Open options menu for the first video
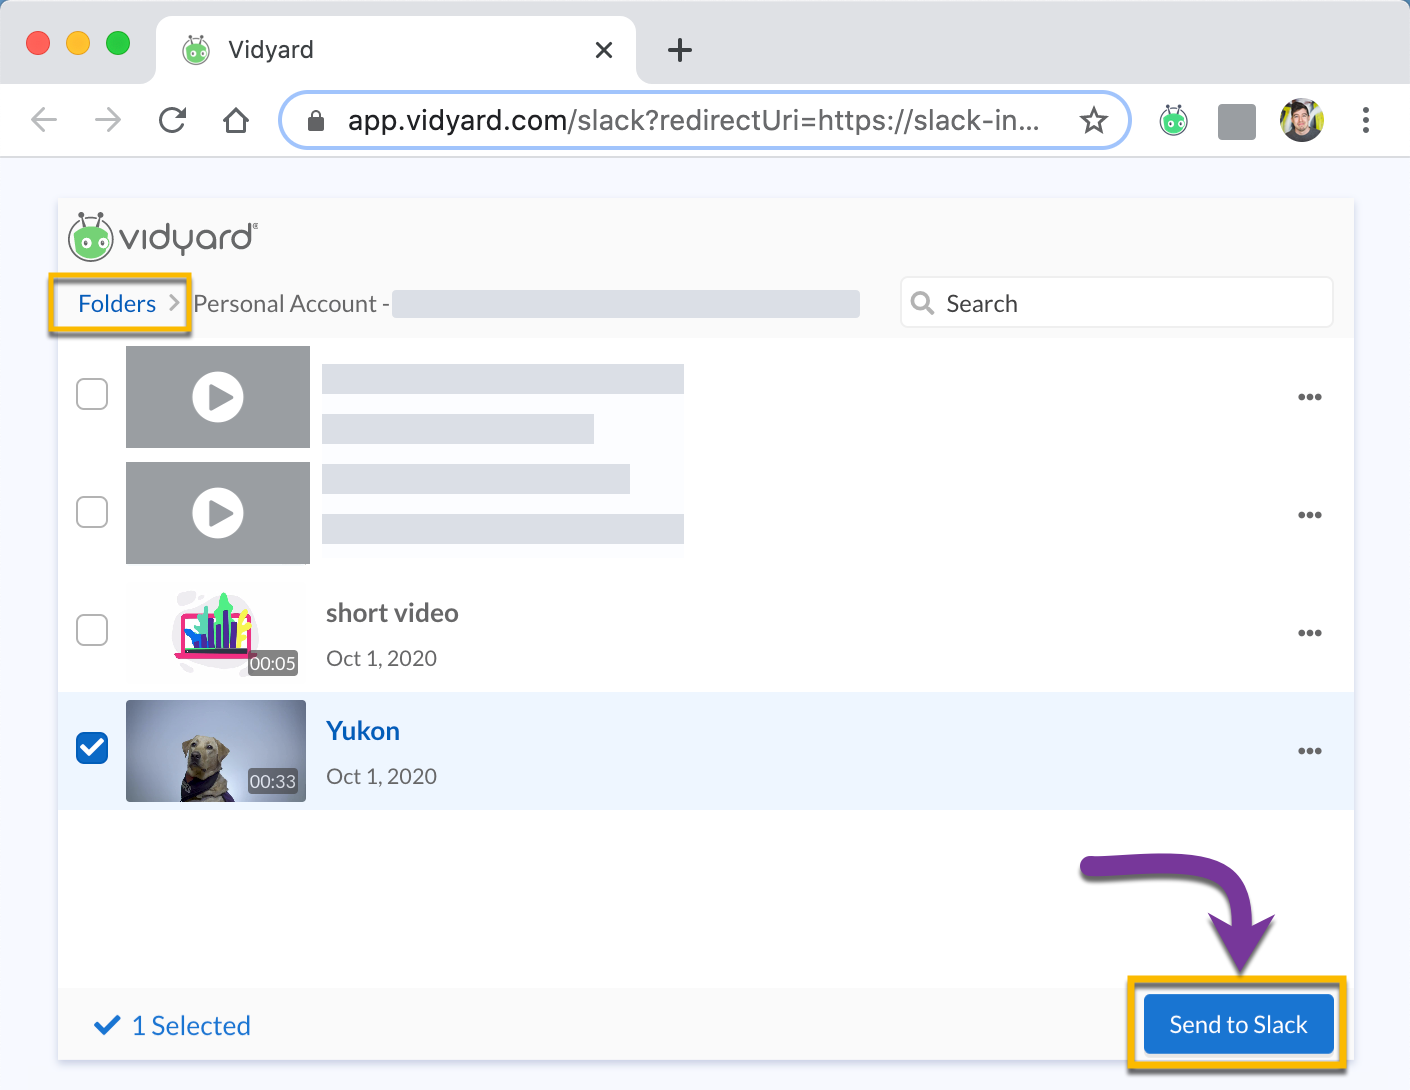This screenshot has height=1090, width=1410. [1310, 397]
